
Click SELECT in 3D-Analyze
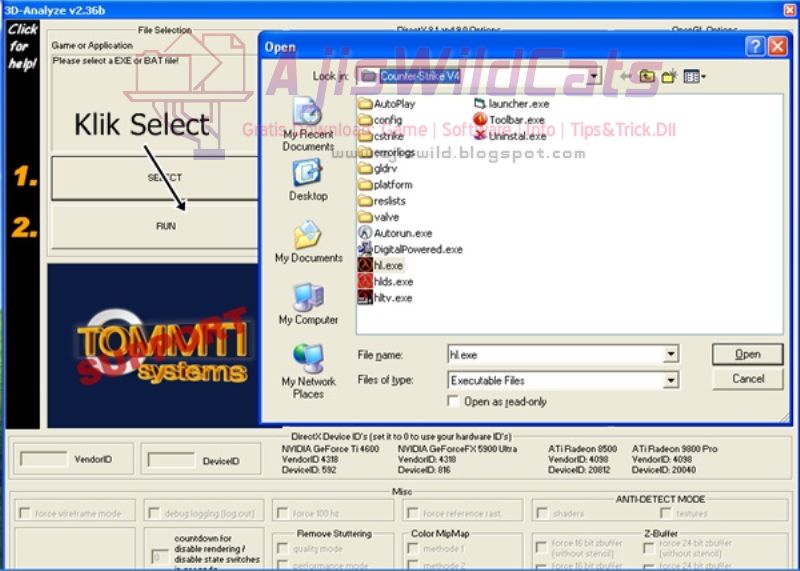click(x=155, y=178)
